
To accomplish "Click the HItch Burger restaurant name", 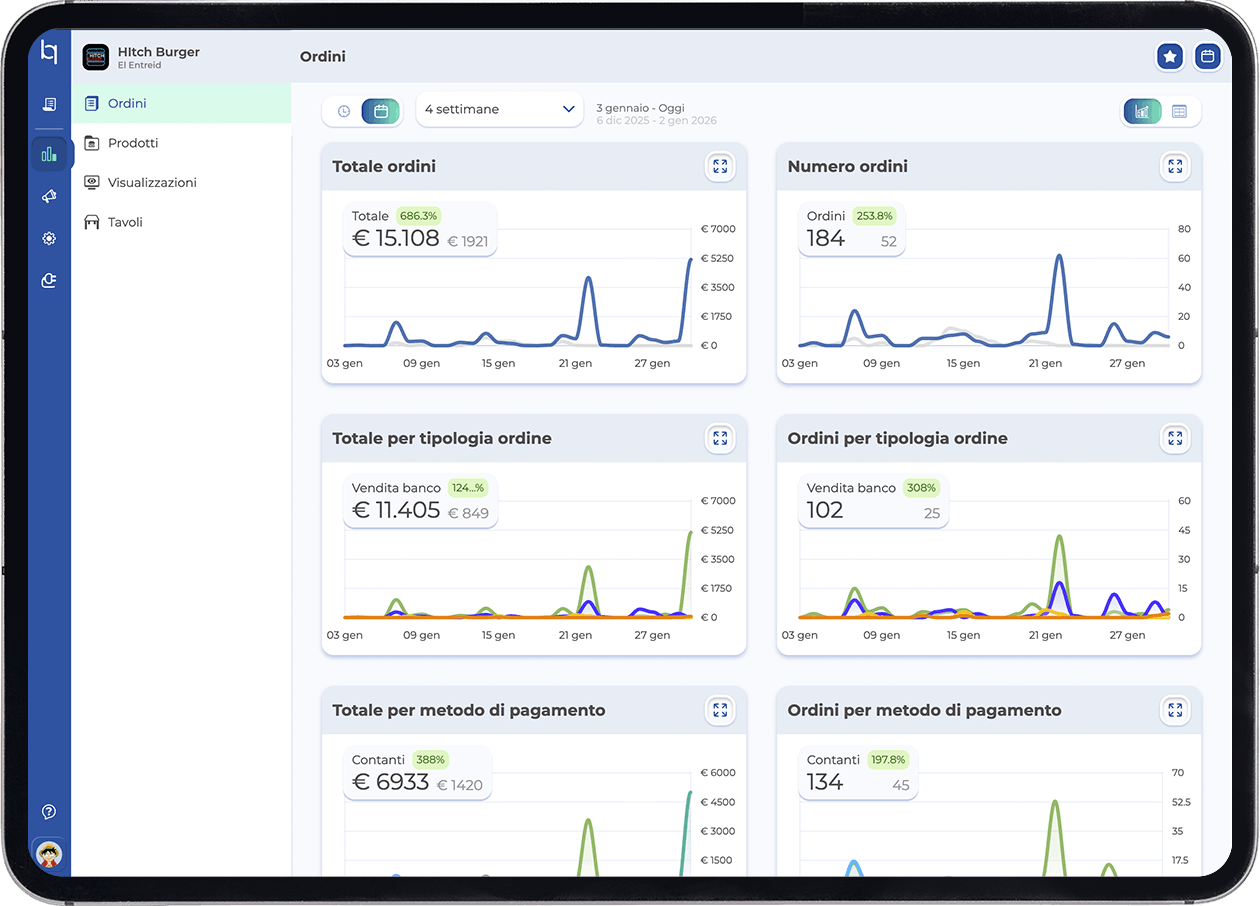I will [x=158, y=52].
